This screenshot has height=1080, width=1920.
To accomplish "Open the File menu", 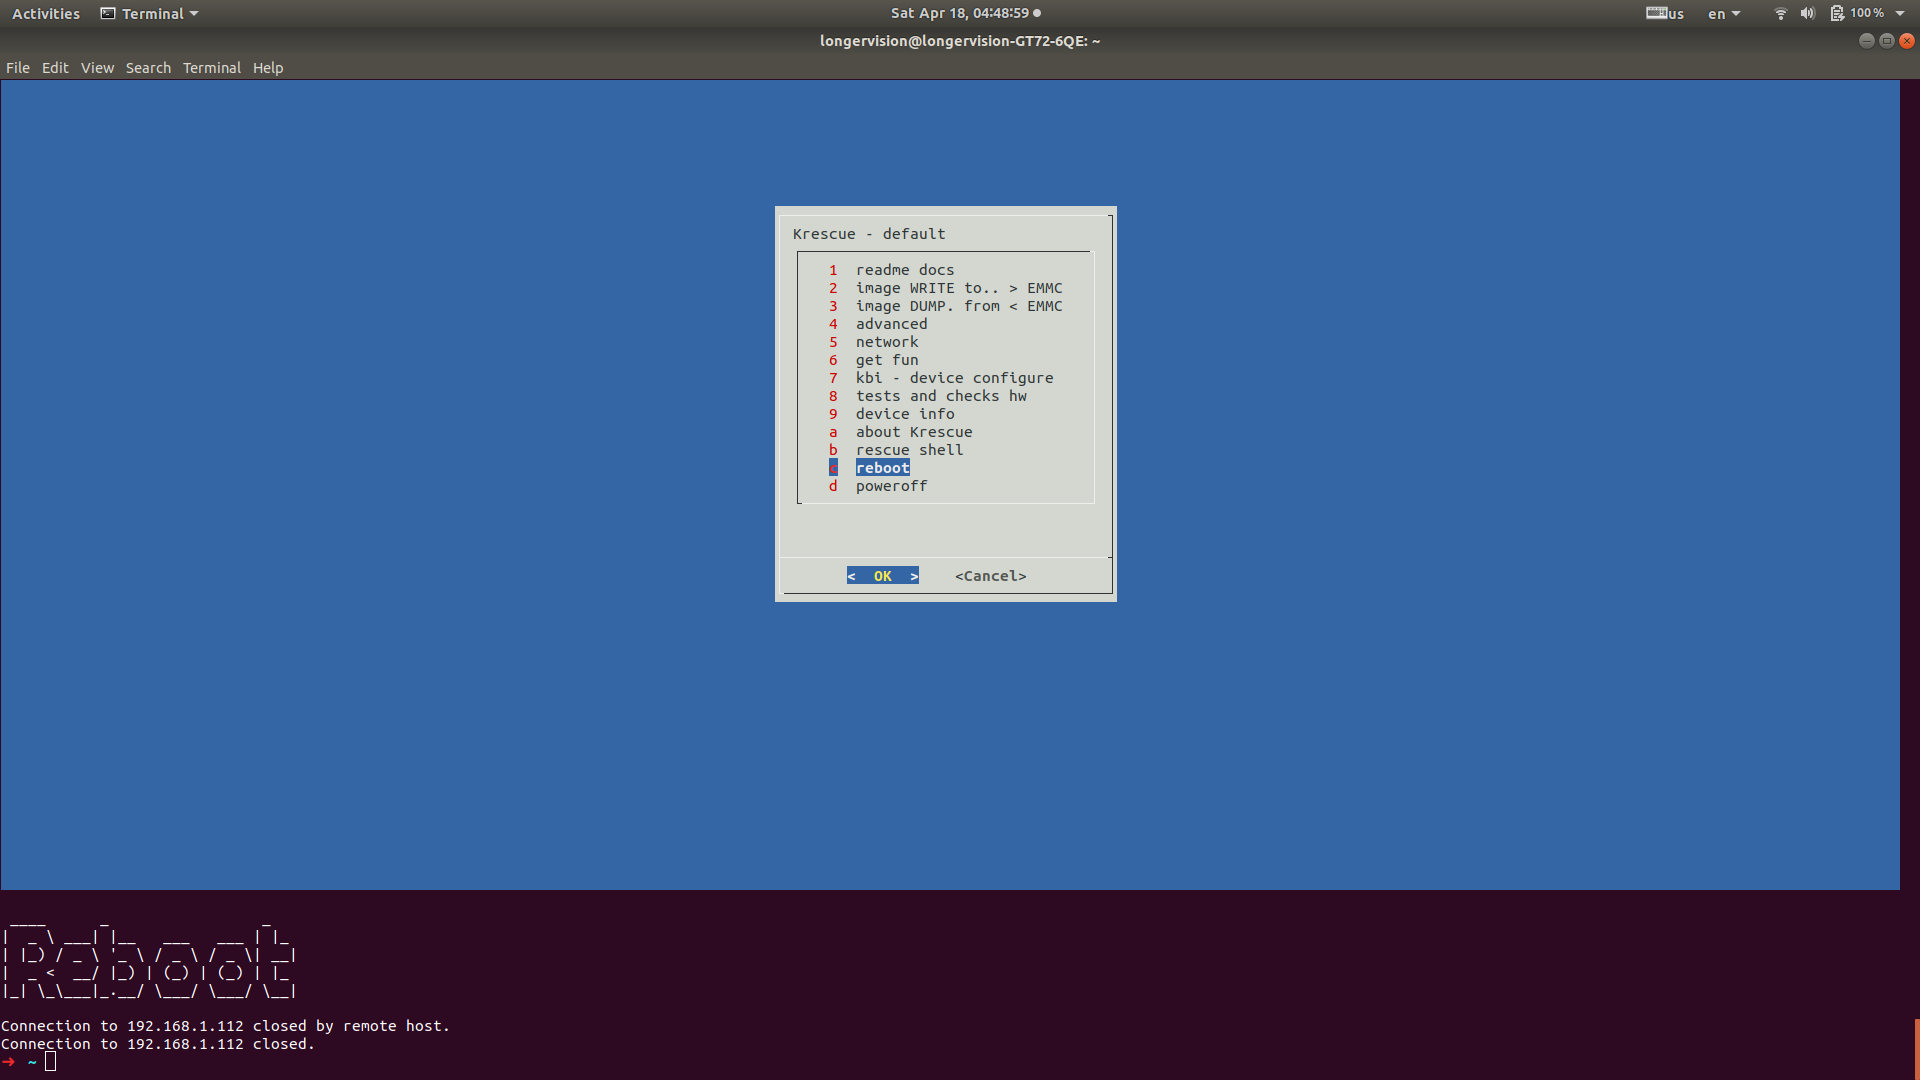I will 18,68.
